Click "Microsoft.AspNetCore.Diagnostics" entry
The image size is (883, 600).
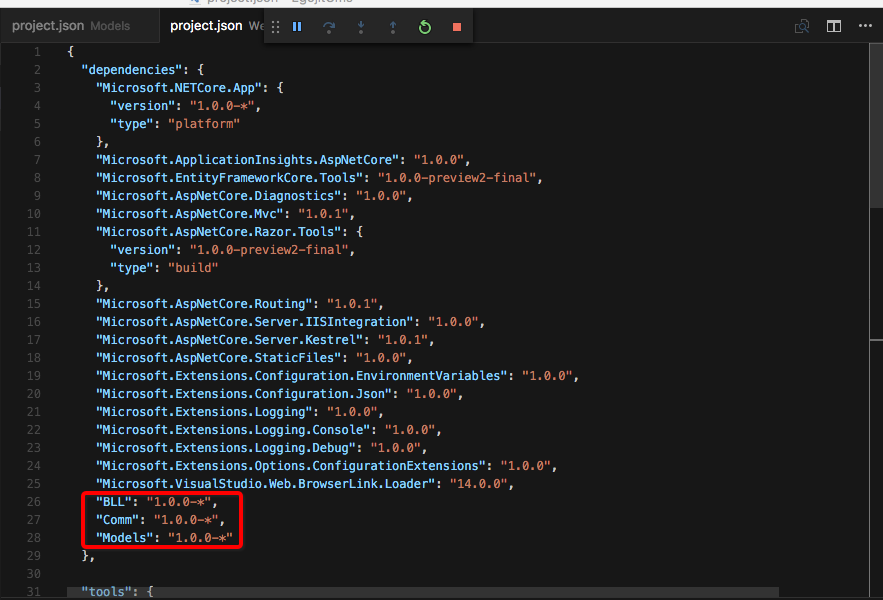coord(218,196)
